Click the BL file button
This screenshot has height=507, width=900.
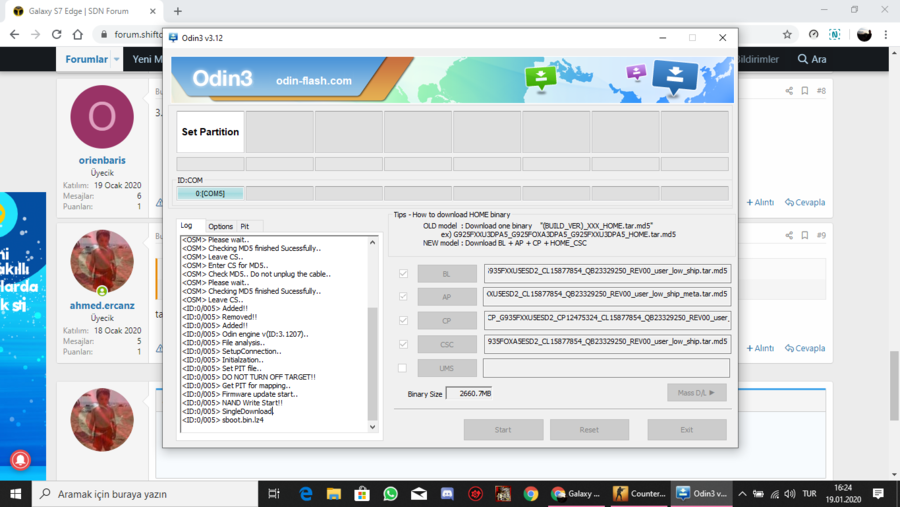[x=447, y=274]
